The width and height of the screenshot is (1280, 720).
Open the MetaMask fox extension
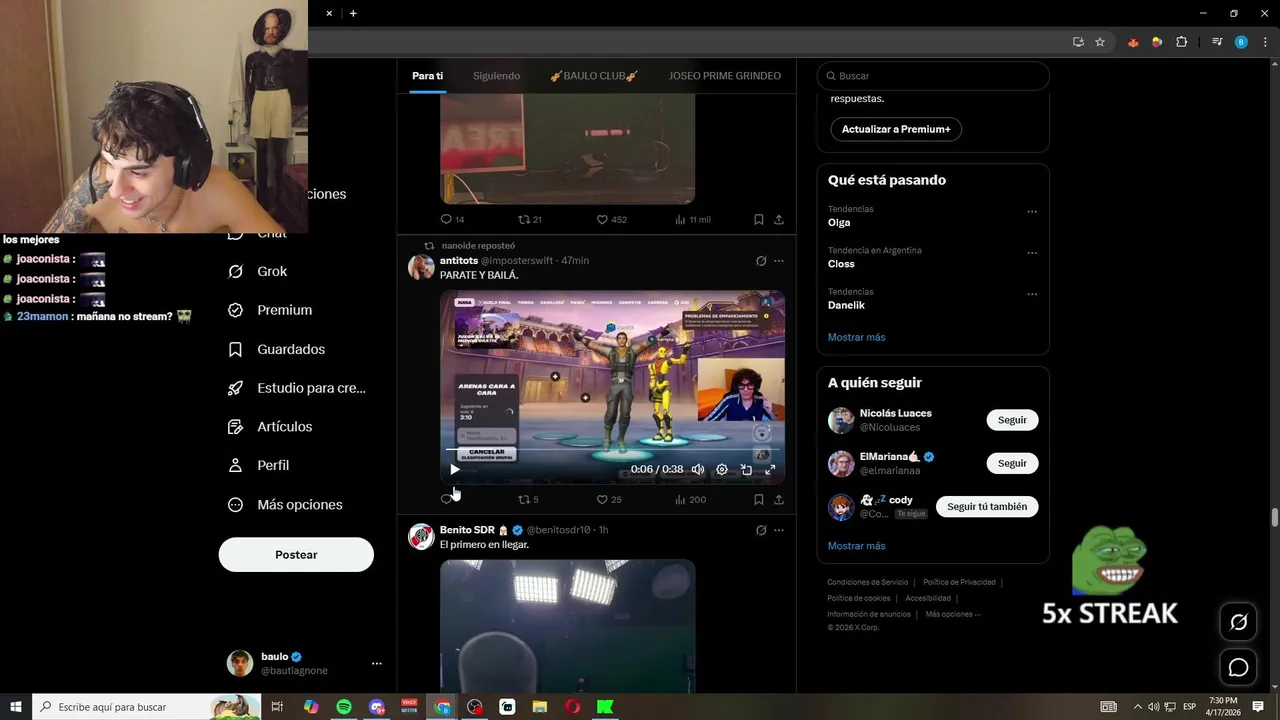1133,42
